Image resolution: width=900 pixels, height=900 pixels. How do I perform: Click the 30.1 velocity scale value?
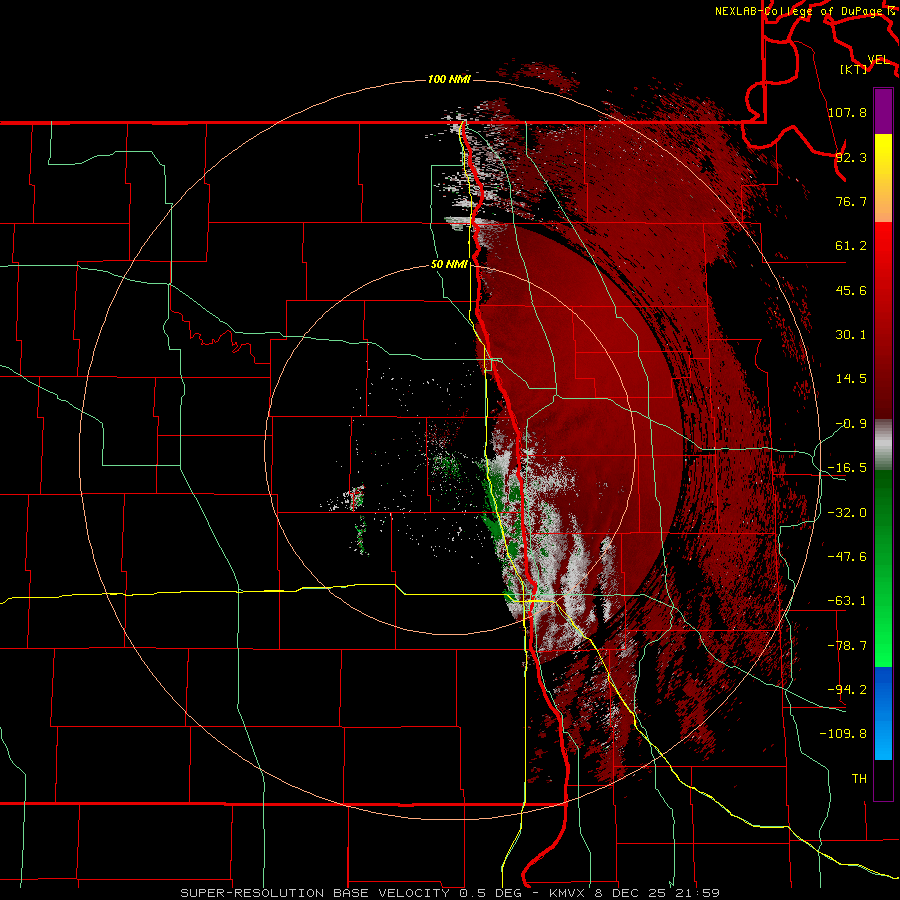pyautogui.click(x=851, y=335)
